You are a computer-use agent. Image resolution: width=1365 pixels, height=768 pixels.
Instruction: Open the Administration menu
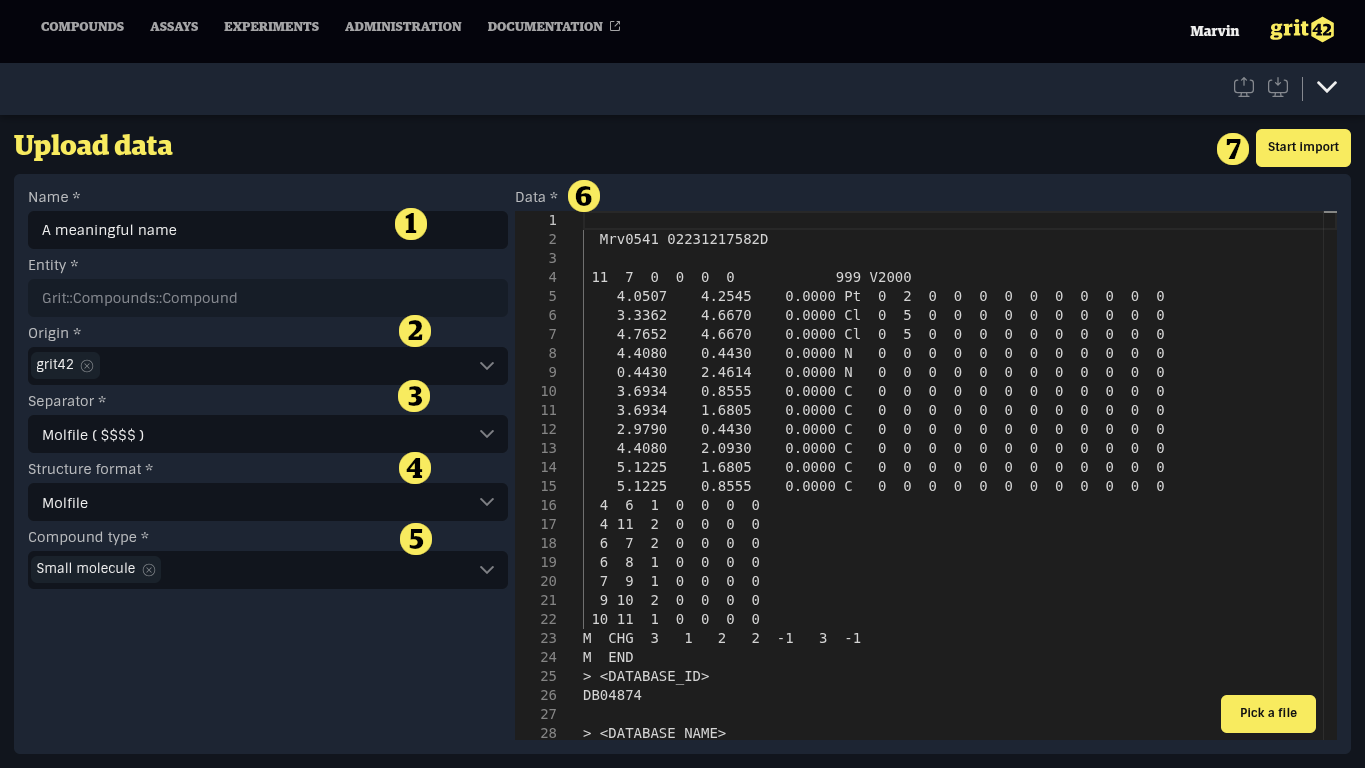[x=403, y=27]
